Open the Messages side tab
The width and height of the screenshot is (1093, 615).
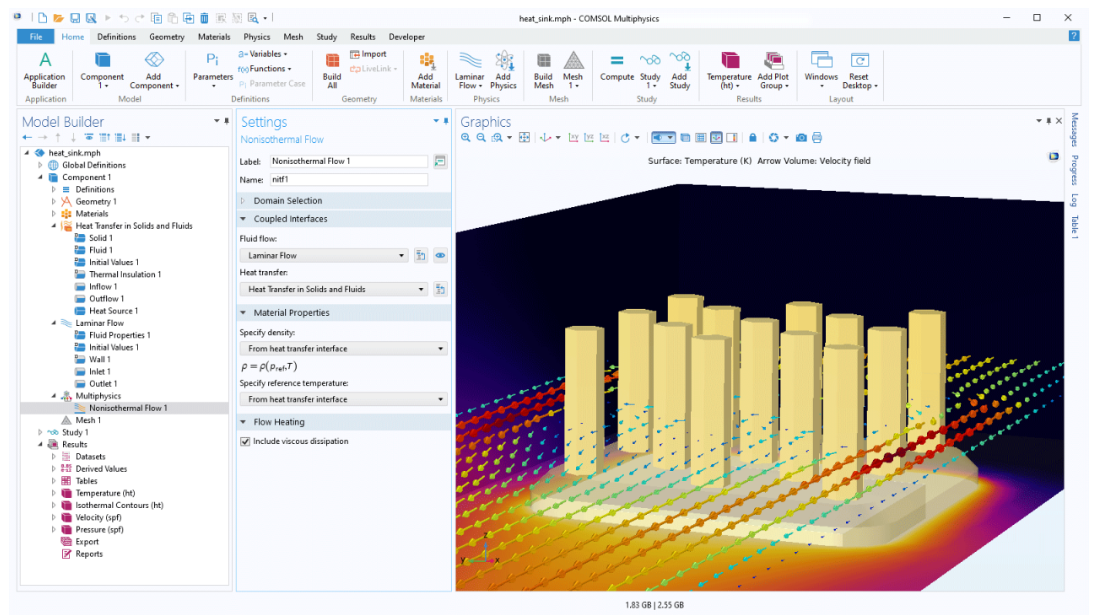pos(1074,130)
